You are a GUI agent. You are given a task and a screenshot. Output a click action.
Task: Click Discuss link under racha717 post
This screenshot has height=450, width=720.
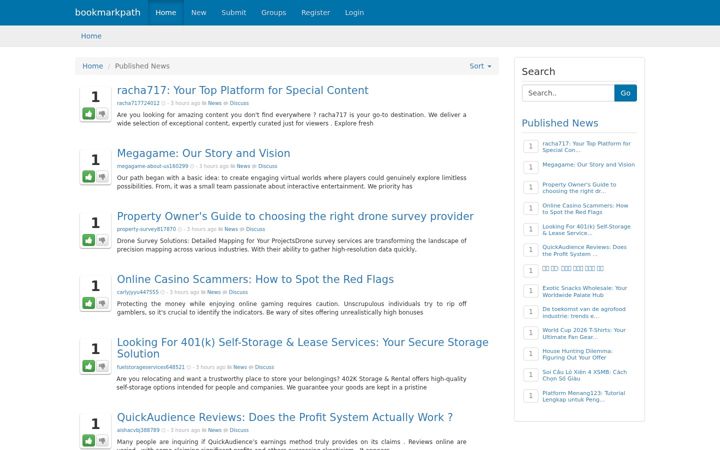coord(239,103)
